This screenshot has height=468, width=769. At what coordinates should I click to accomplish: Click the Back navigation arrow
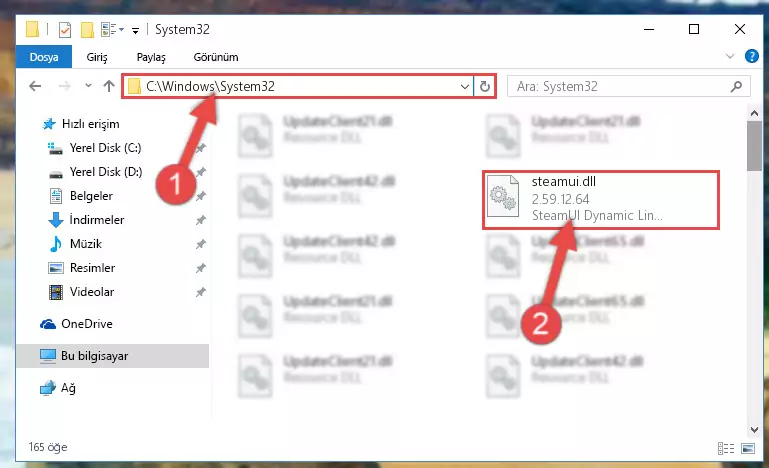coord(35,86)
